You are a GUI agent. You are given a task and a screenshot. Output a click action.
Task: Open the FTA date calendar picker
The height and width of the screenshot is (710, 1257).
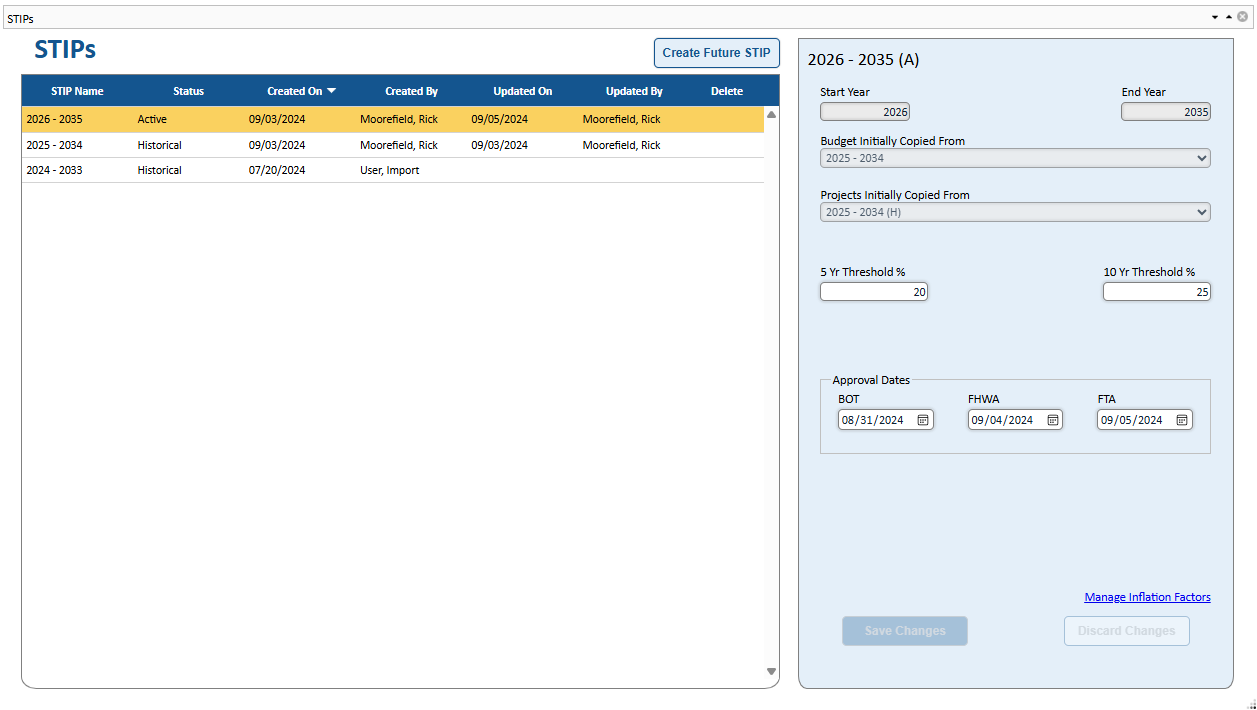coord(1182,420)
